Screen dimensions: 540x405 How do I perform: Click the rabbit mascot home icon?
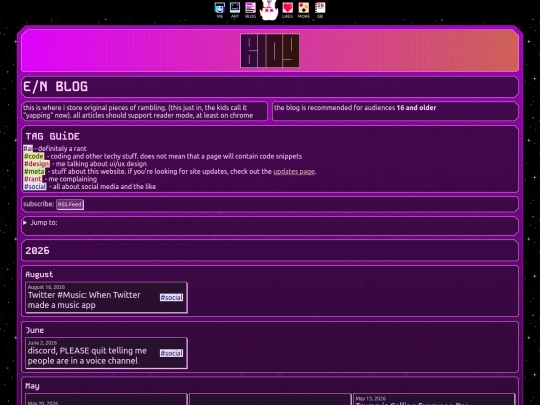point(269,10)
